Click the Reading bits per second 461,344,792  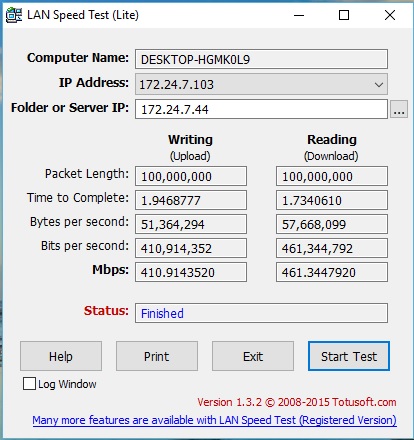click(332, 248)
